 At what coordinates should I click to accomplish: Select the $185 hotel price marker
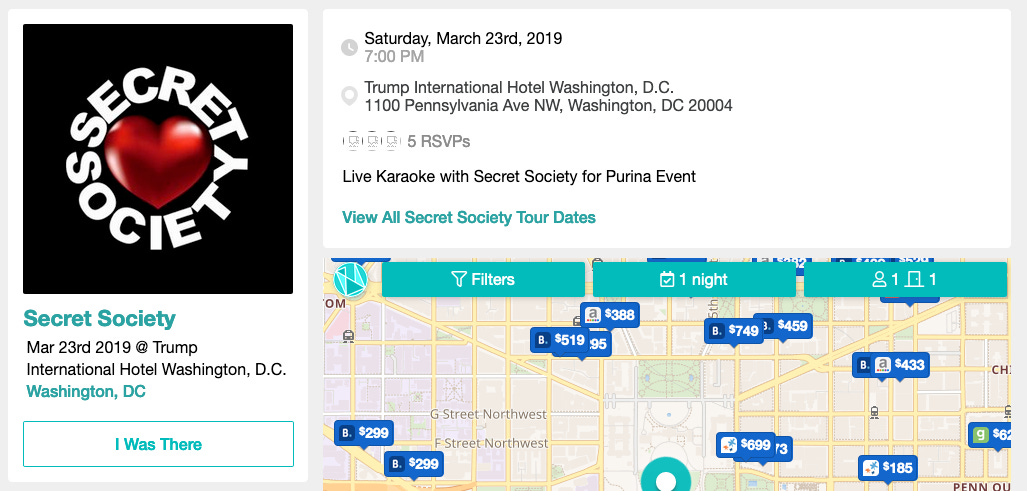pos(888,467)
